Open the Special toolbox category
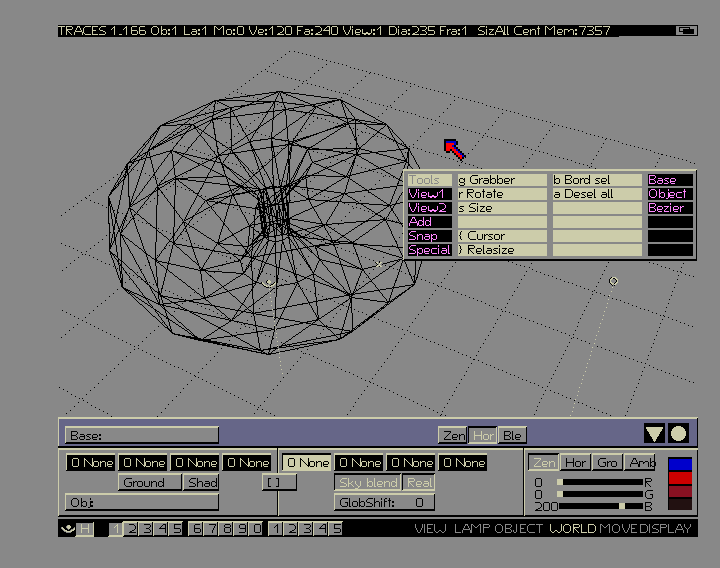Image resolution: width=720 pixels, height=568 pixels. tap(429, 250)
